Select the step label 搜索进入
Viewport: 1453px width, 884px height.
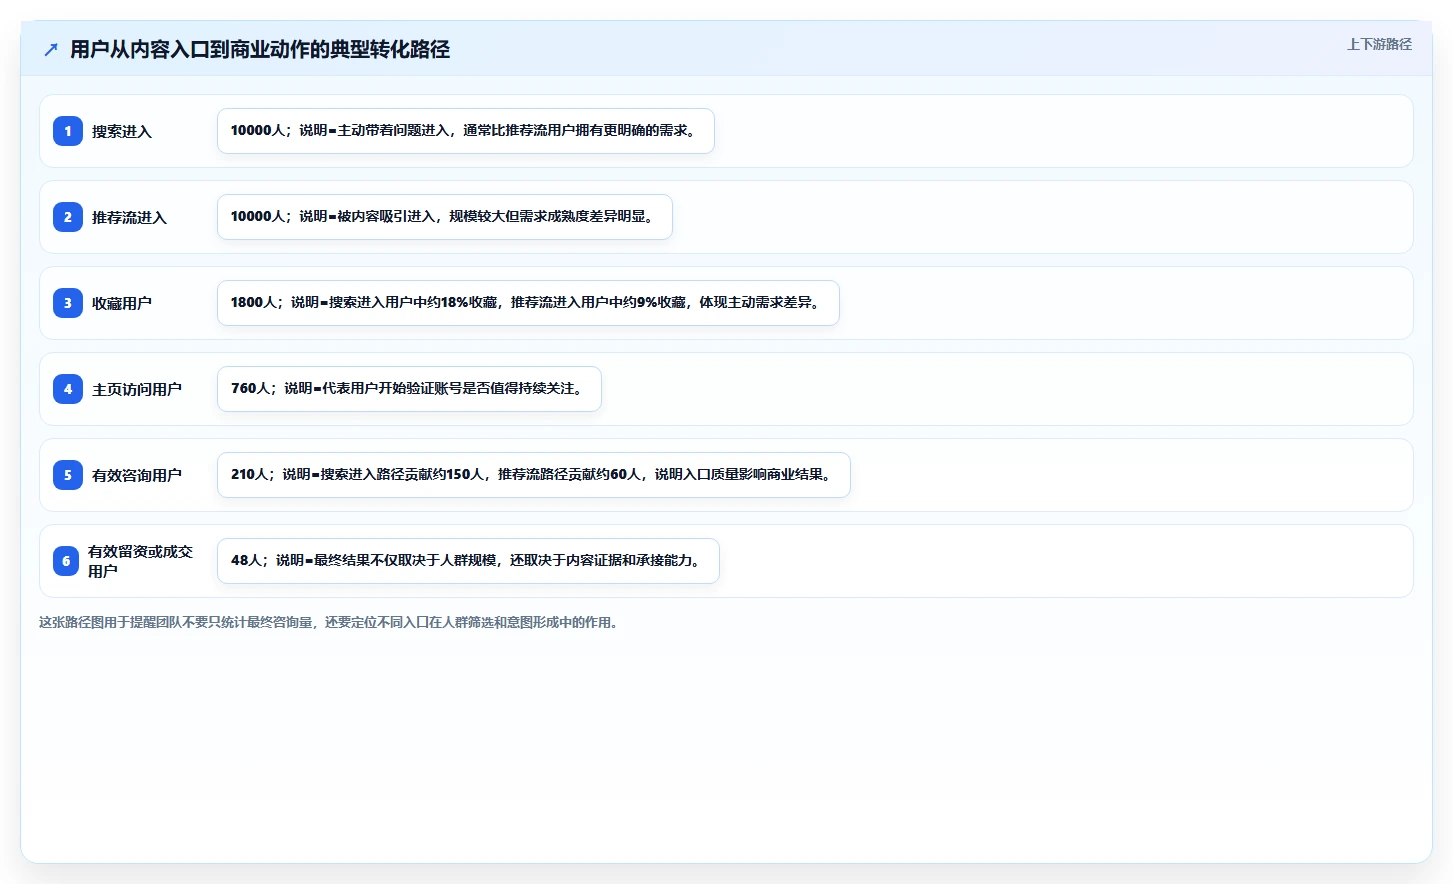[122, 131]
